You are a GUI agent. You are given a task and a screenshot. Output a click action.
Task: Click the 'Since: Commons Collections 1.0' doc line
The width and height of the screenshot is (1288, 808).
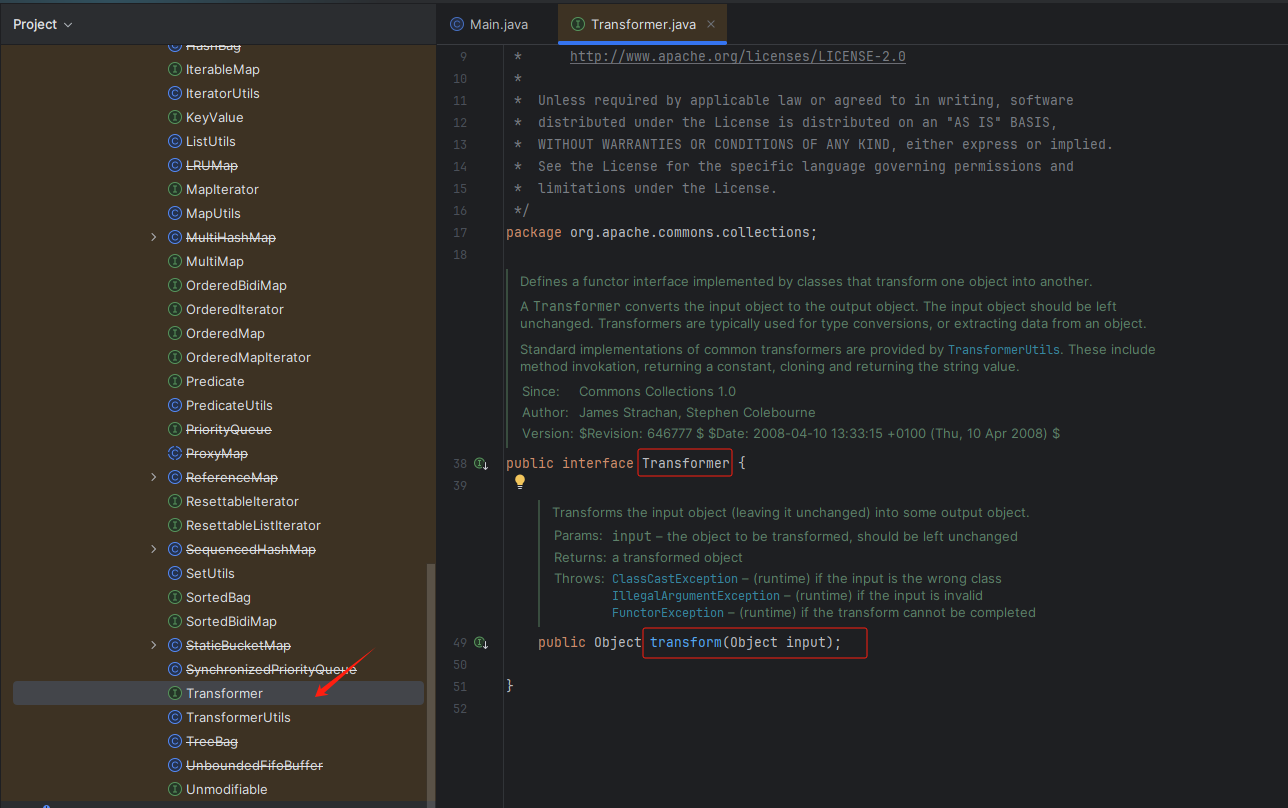pos(629,392)
